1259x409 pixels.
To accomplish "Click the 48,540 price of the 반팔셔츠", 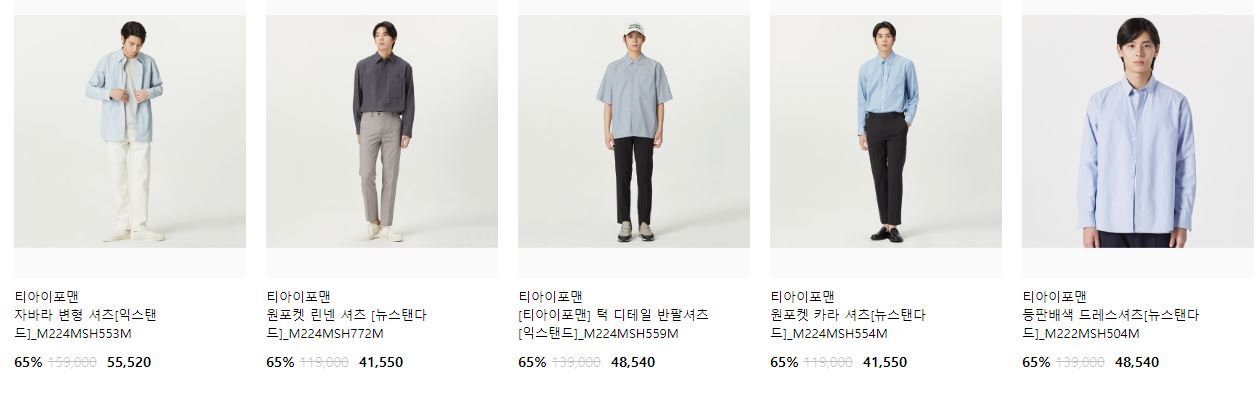I will point(633,362).
